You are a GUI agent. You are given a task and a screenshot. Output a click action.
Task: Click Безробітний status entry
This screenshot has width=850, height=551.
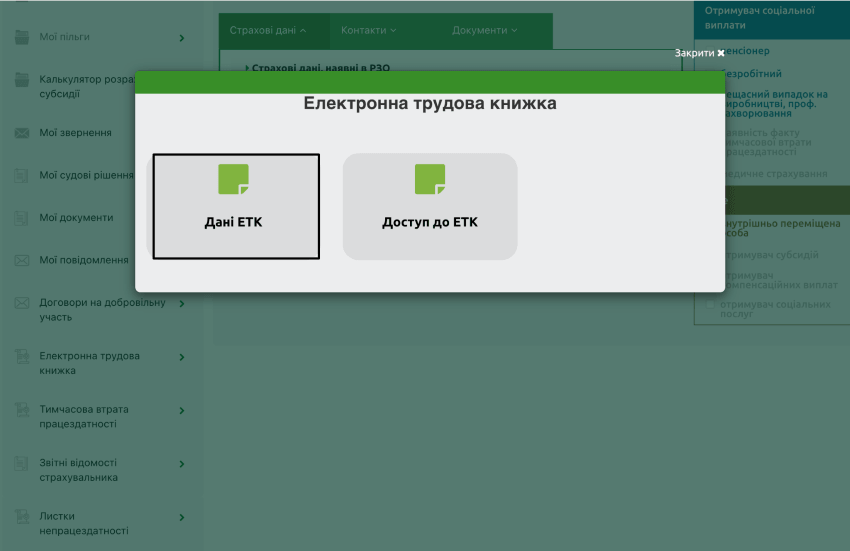(754, 74)
